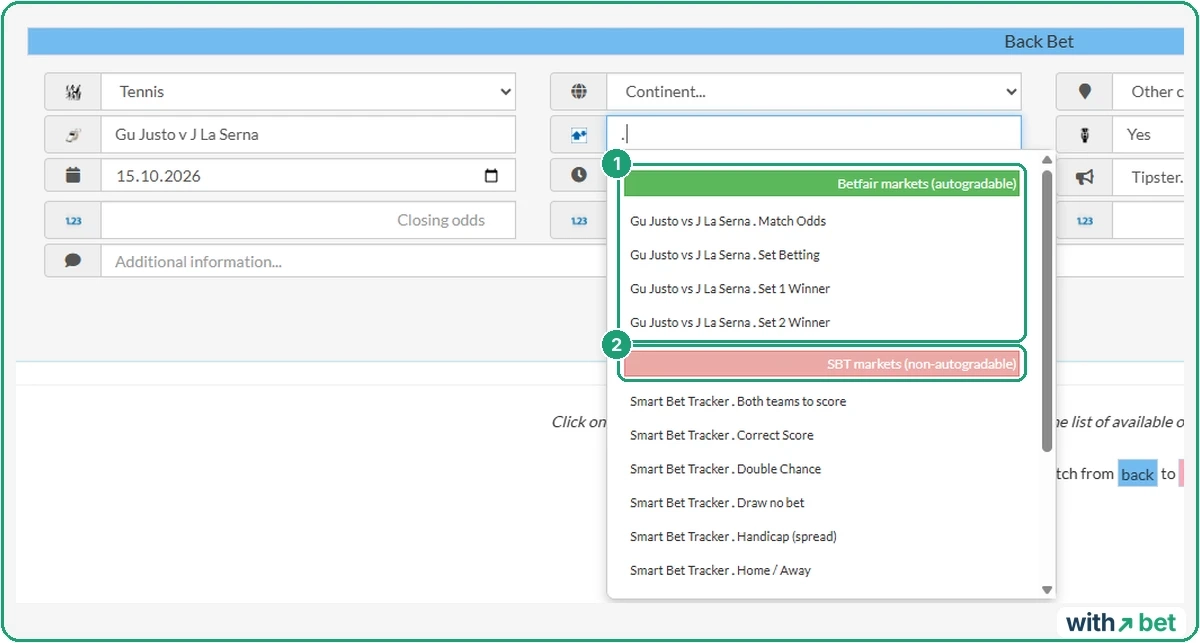The height and width of the screenshot is (643, 1200).
Task: Focus the market search input field
Action: pyautogui.click(x=814, y=135)
